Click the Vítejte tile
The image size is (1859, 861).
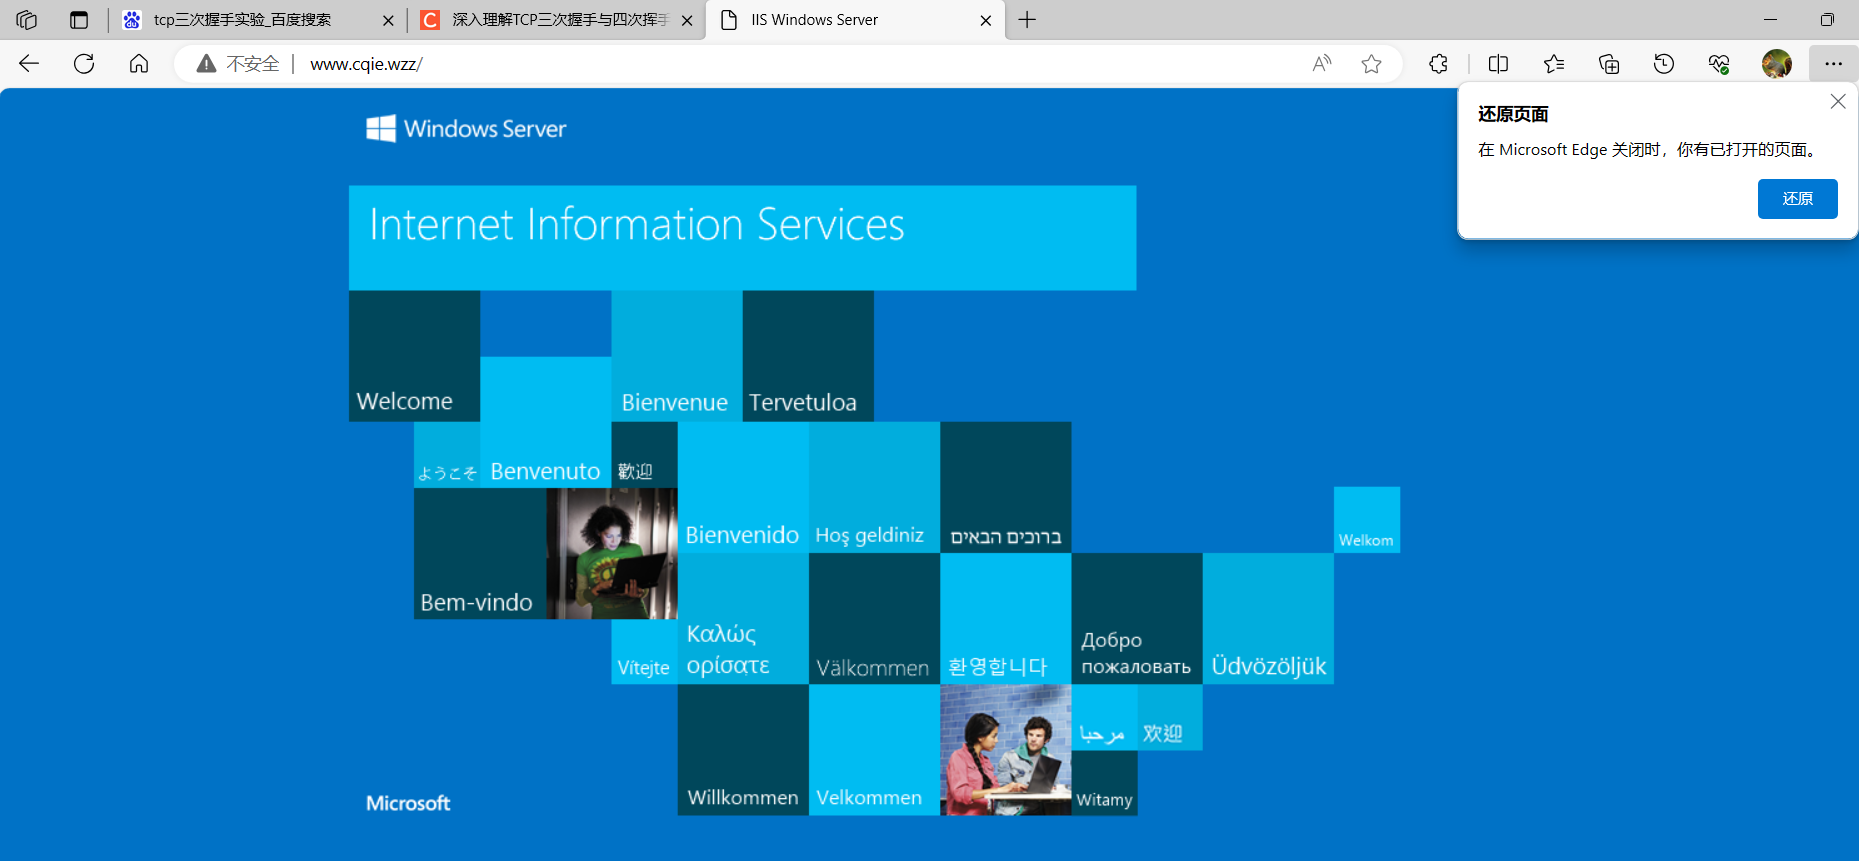pos(644,652)
